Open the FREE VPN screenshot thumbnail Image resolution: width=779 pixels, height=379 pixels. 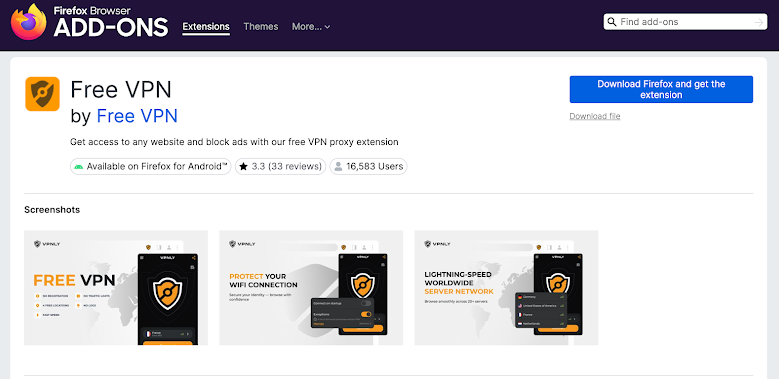point(116,288)
